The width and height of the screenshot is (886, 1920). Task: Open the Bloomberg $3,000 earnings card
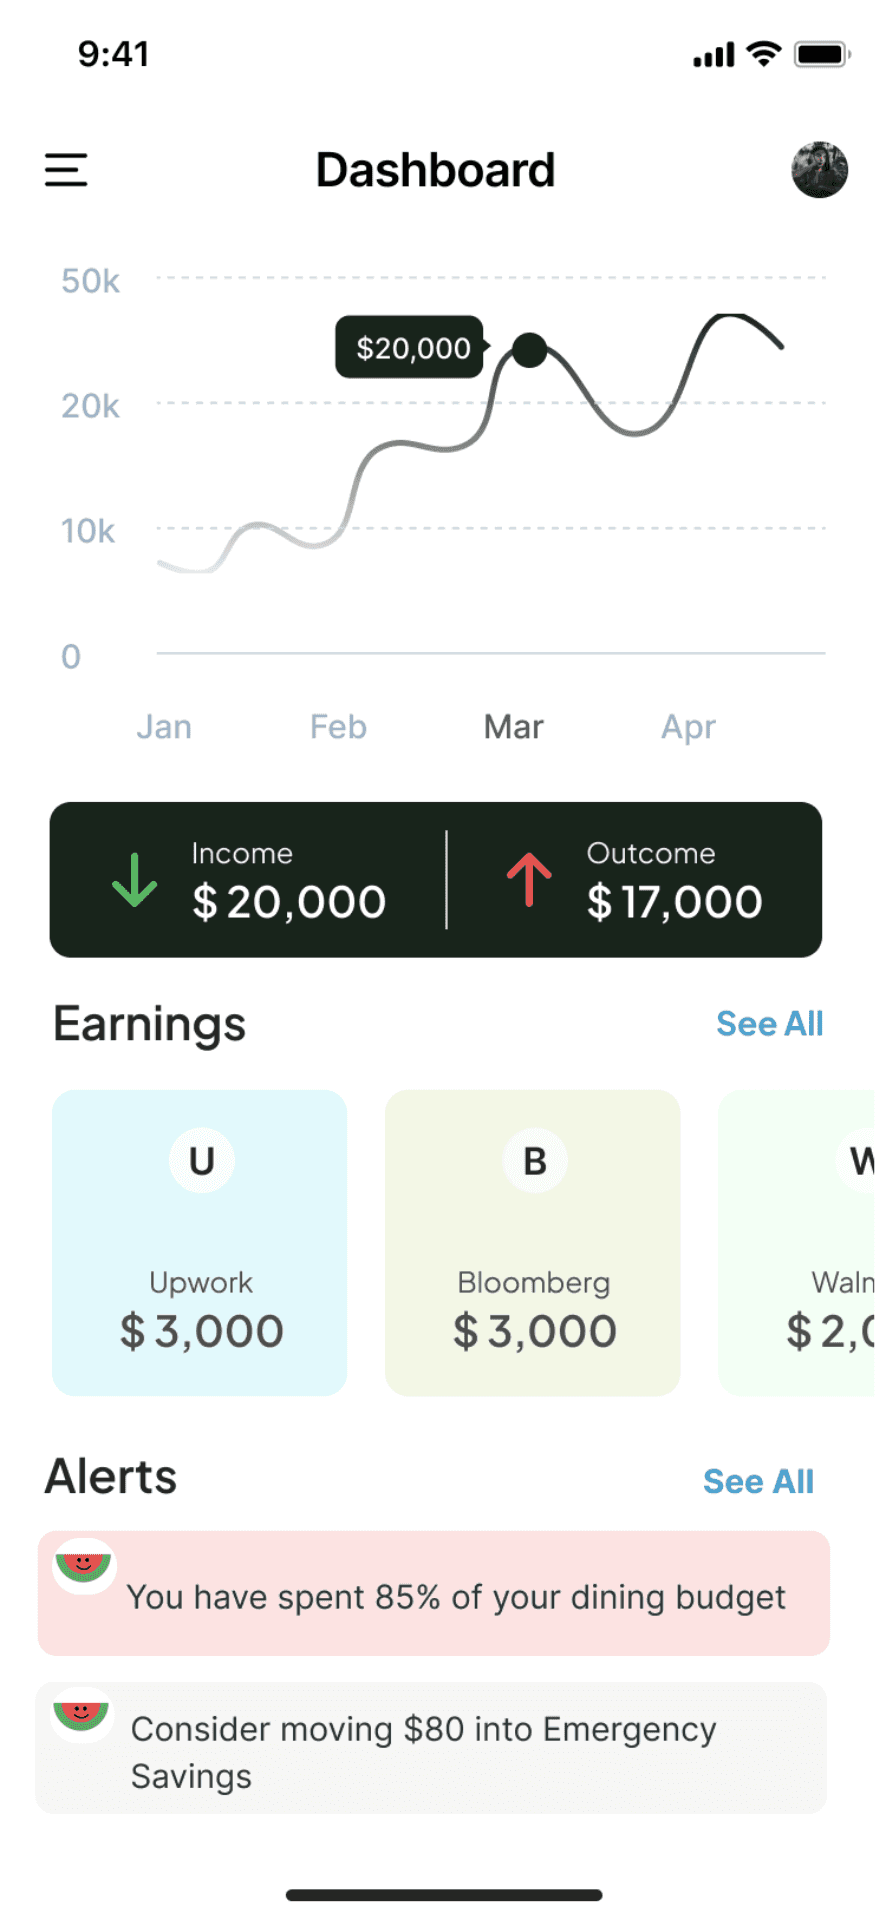coord(533,1242)
